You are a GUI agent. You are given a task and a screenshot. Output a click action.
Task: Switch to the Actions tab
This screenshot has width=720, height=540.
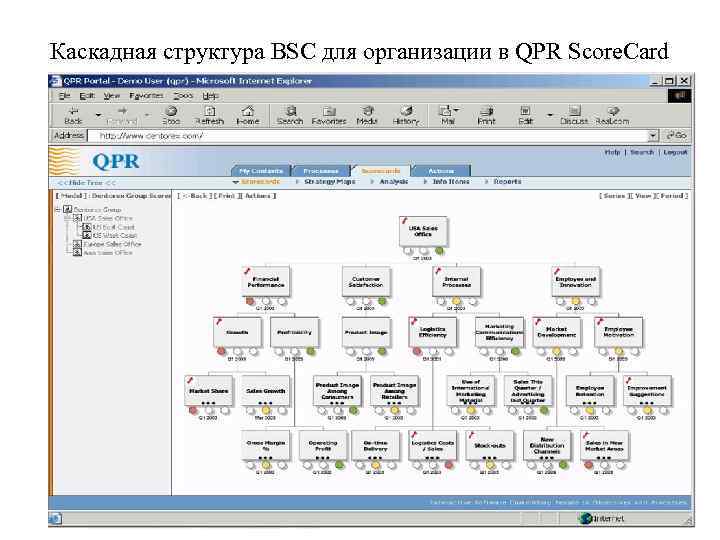tap(441, 171)
